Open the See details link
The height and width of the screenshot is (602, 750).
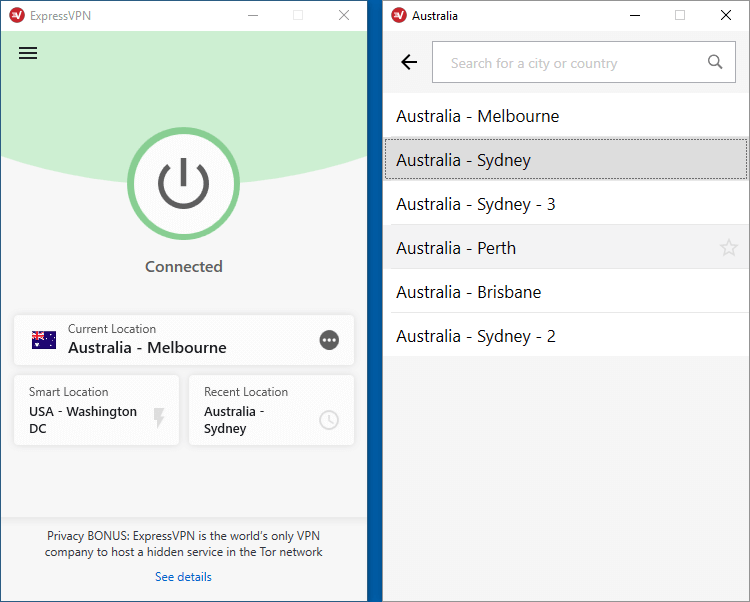[x=183, y=577]
